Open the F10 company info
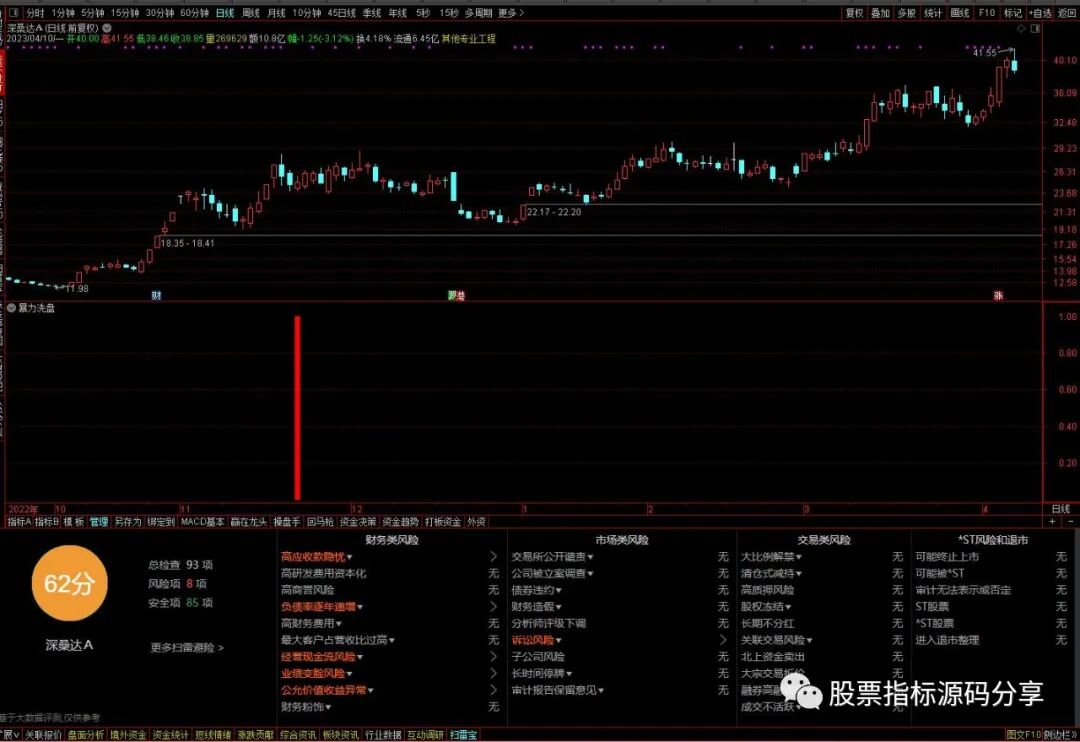 click(986, 12)
